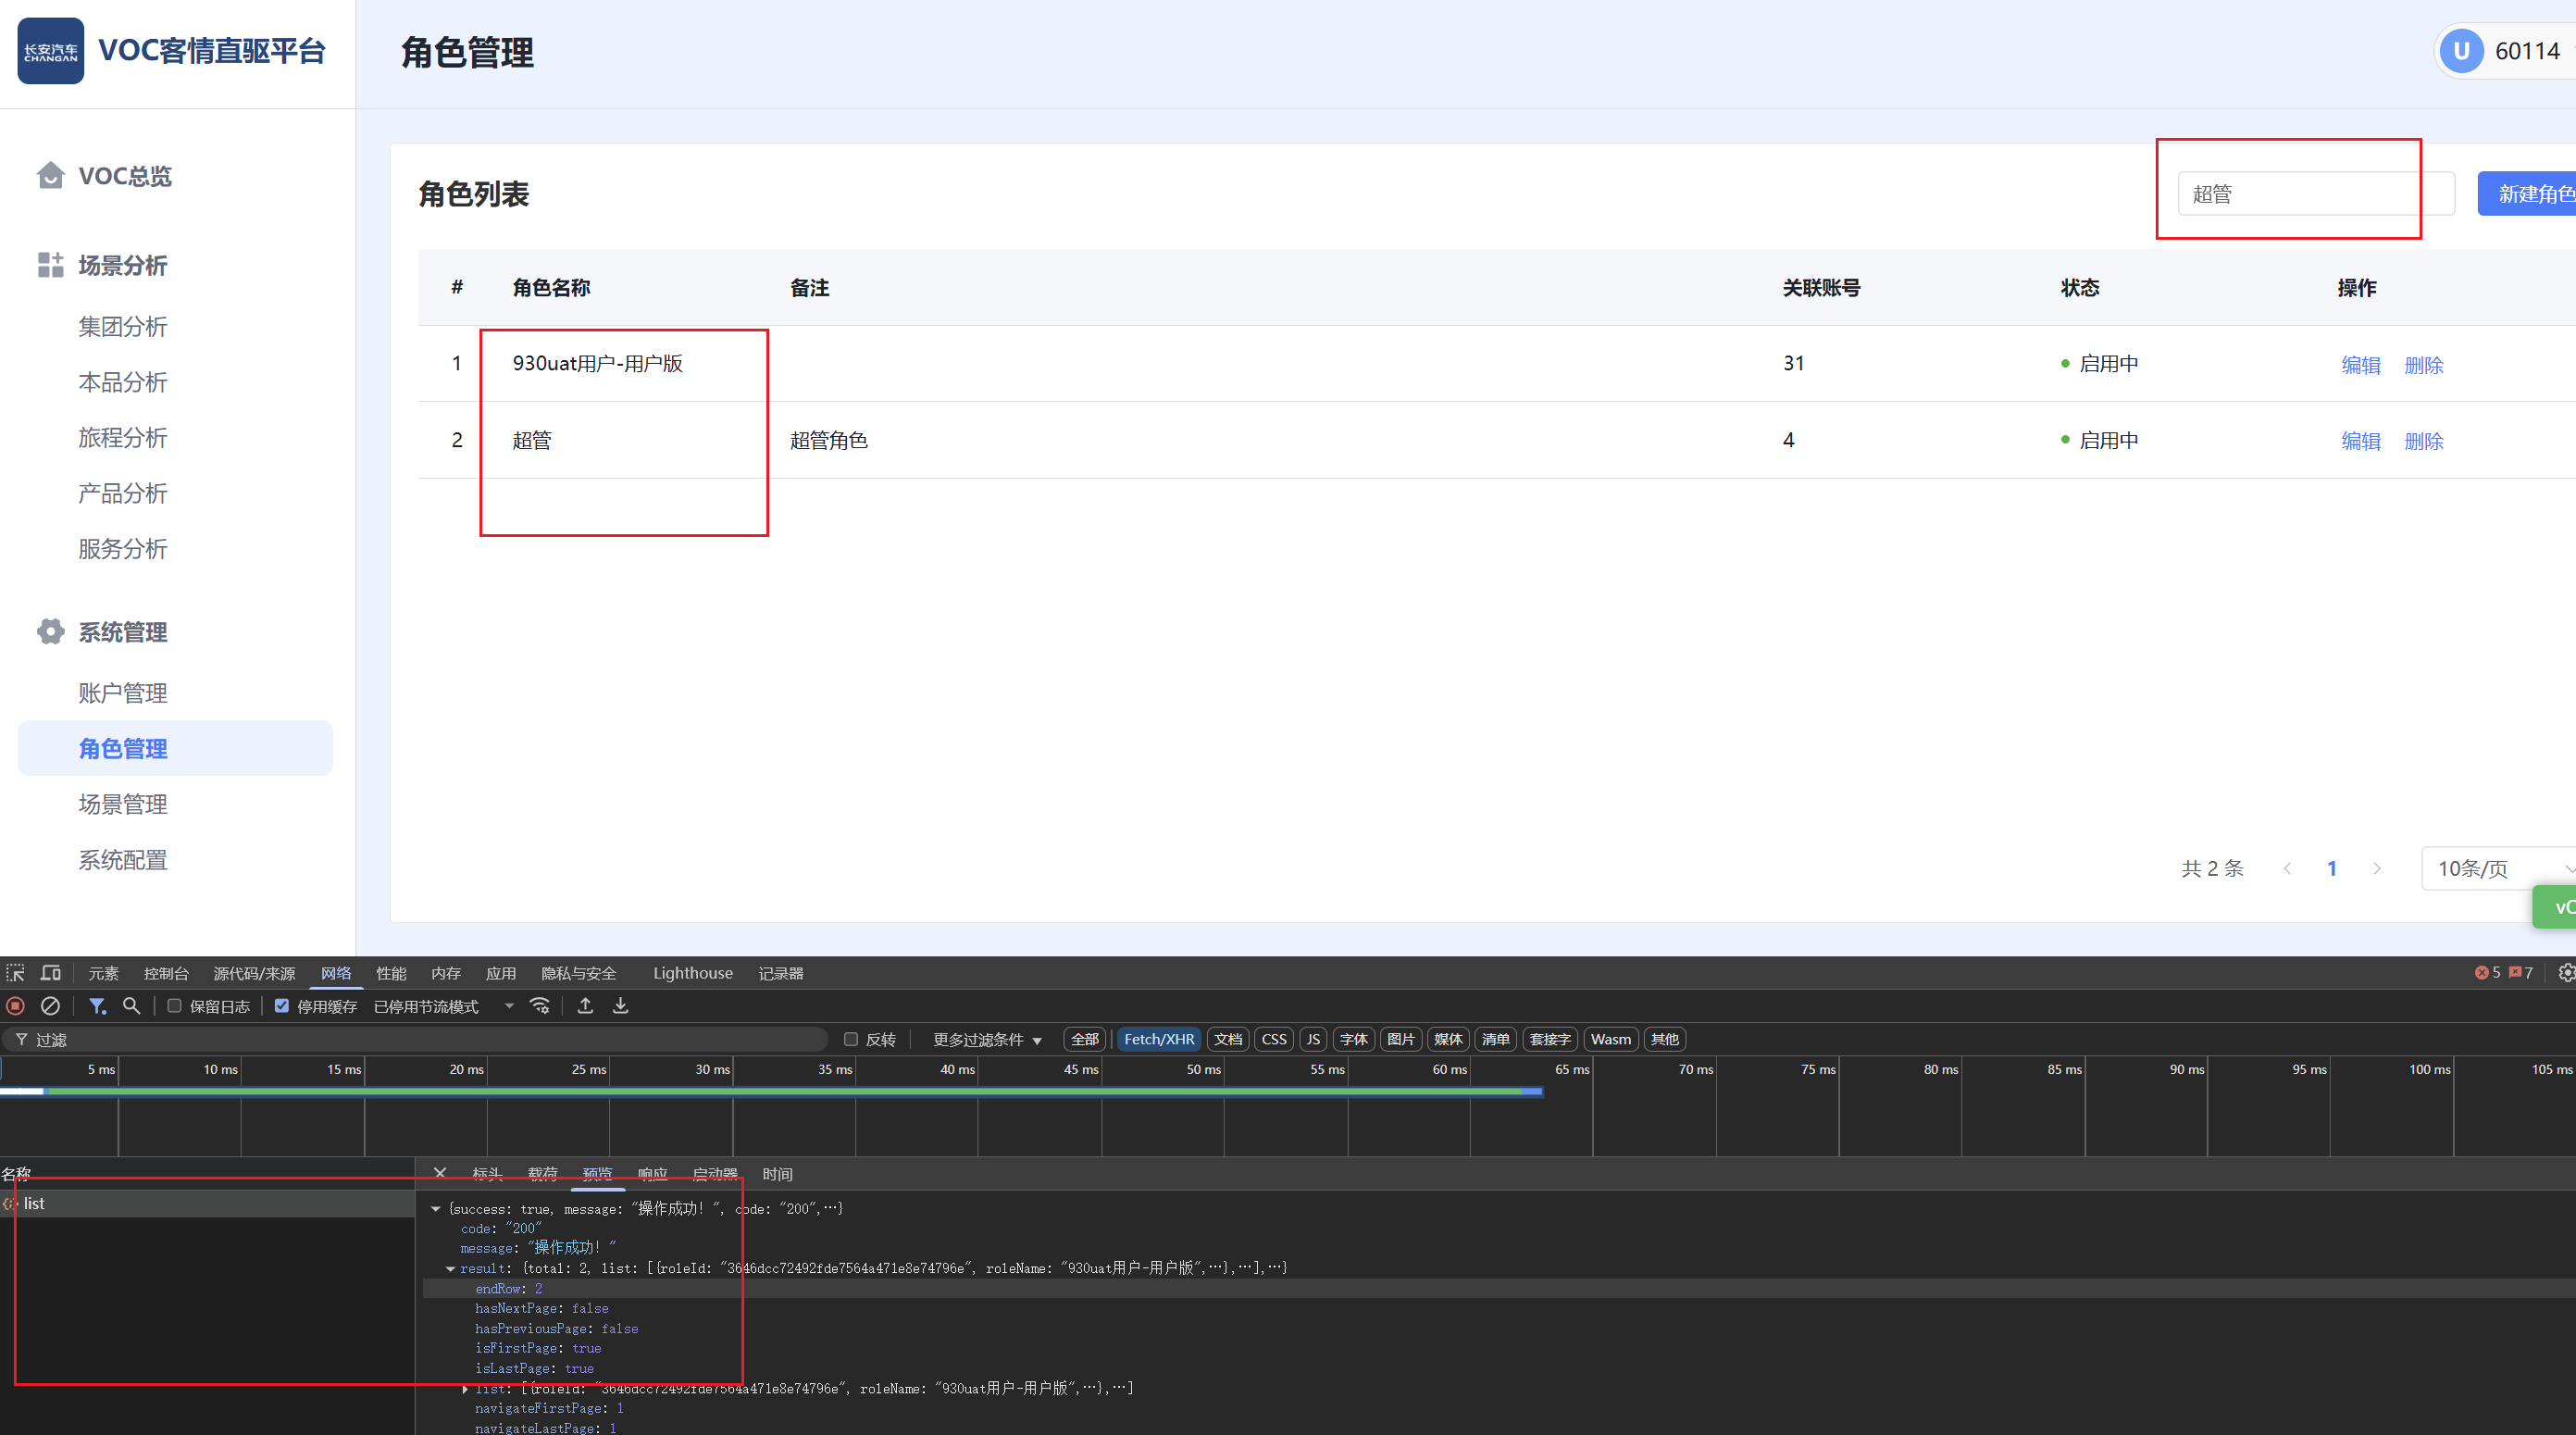Stop recording network log
The width and height of the screenshot is (2576, 1435).
[15, 1006]
